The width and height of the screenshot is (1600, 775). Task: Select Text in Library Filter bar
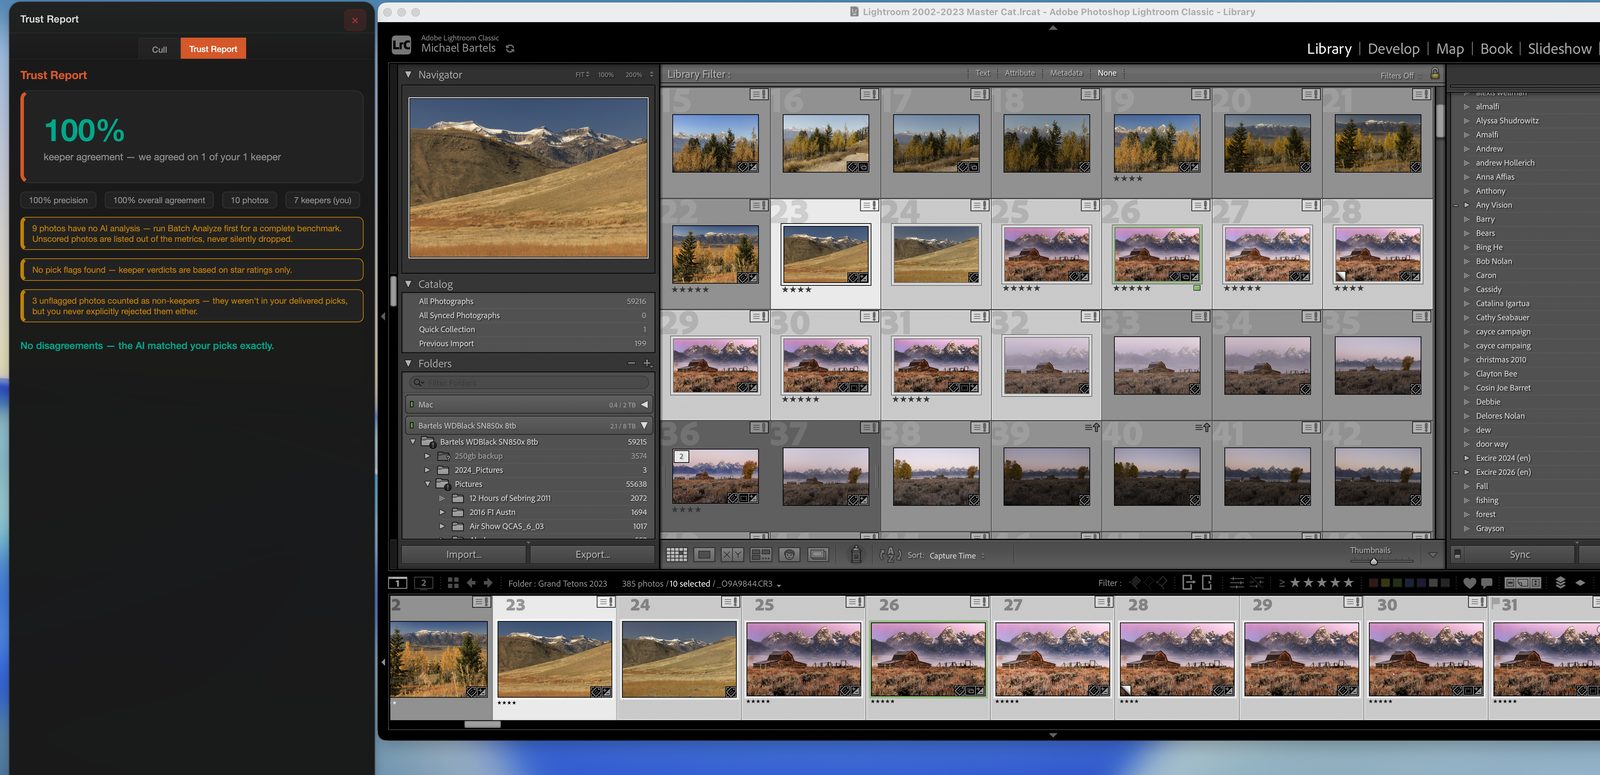[982, 73]
